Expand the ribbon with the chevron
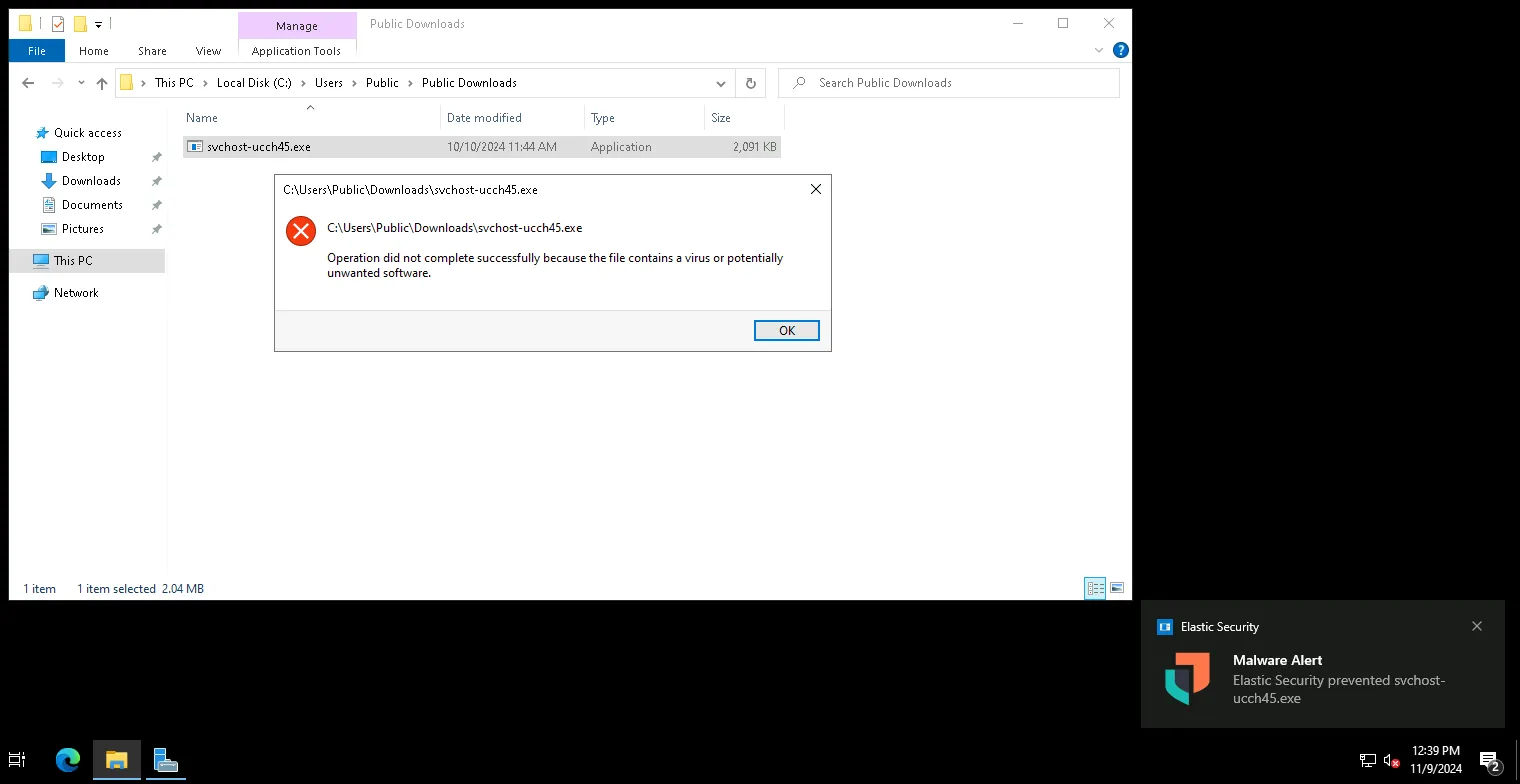Viewport: 1520px width, 784px height. coord(1099,50)
